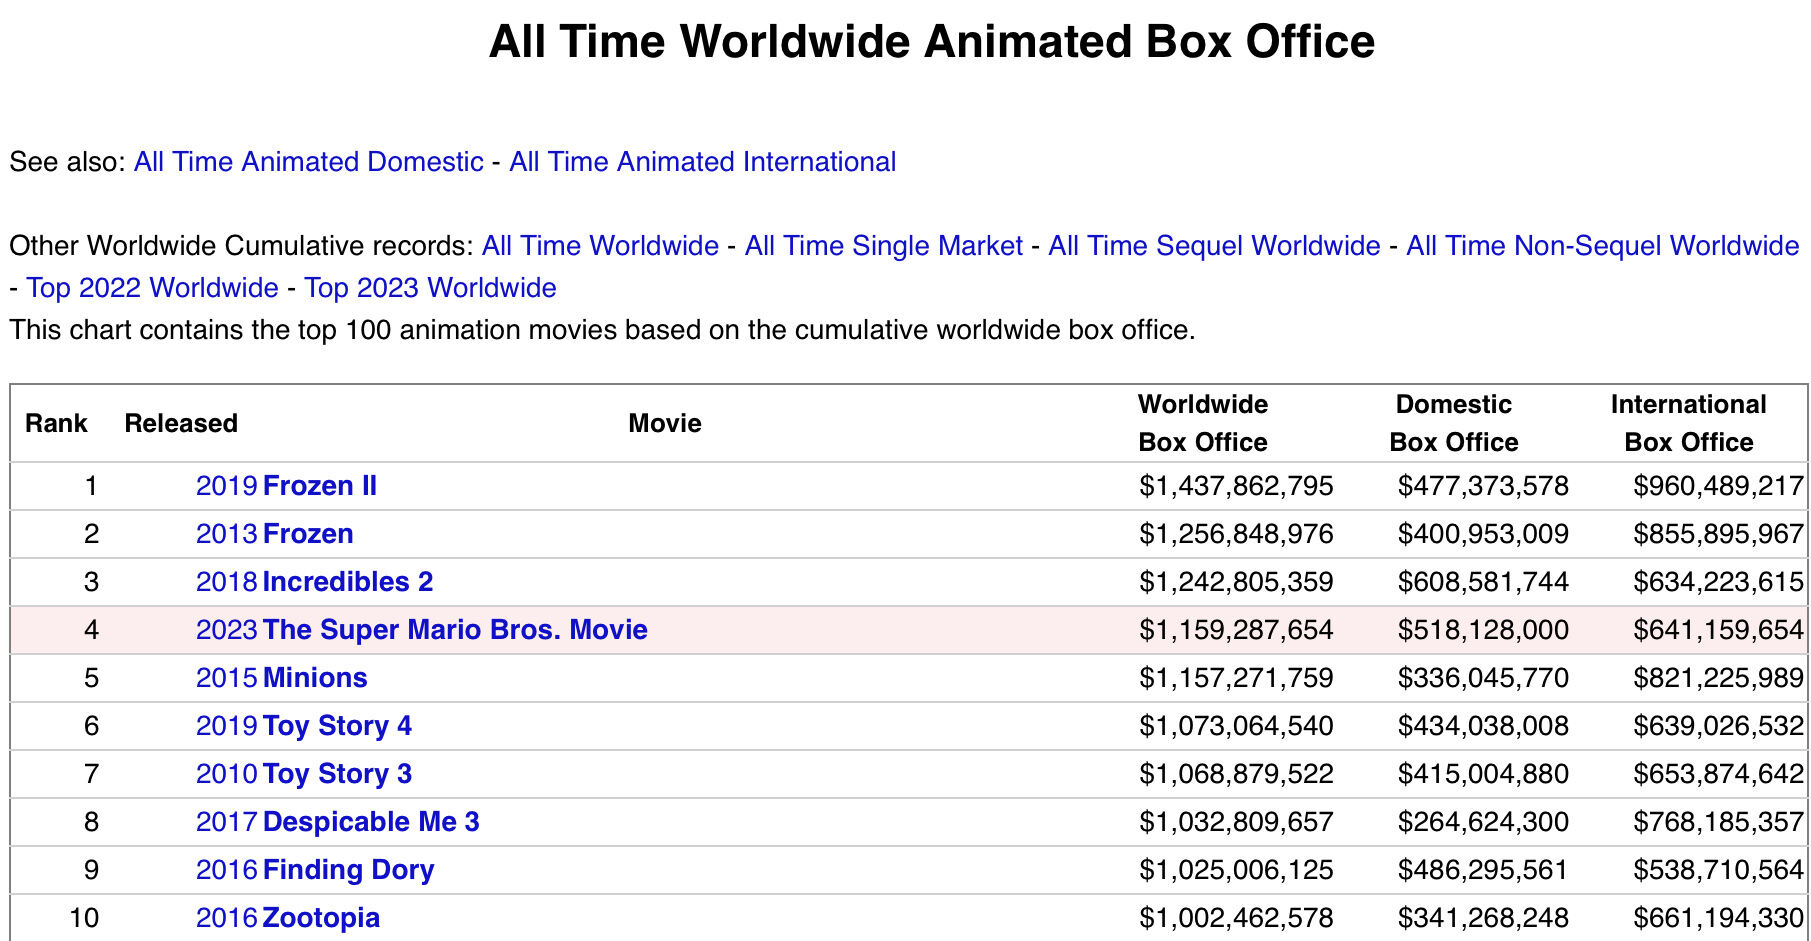Screen dimensions: 1811x941
Task: Select the Minions movie link
Action: point(315,678)
